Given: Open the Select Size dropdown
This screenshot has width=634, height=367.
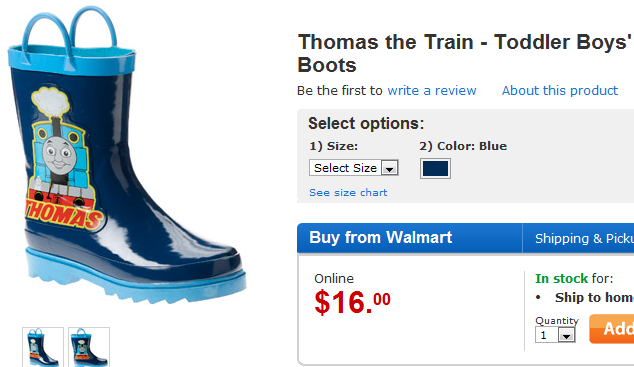Looking at the screenshot, I should (354, 168).
